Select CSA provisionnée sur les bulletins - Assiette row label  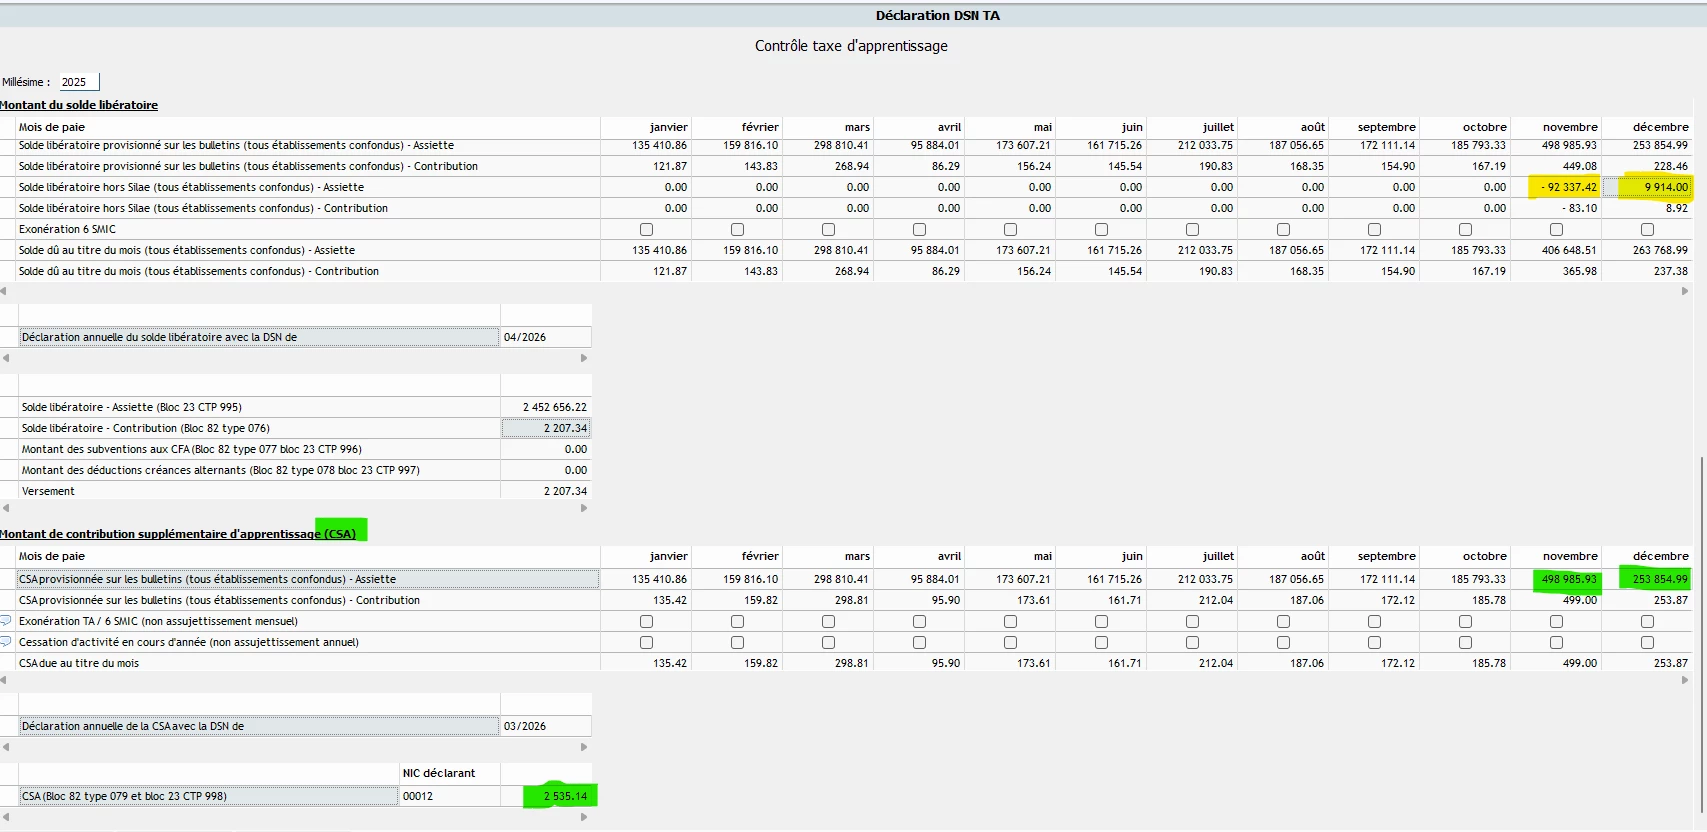point(309,579)
